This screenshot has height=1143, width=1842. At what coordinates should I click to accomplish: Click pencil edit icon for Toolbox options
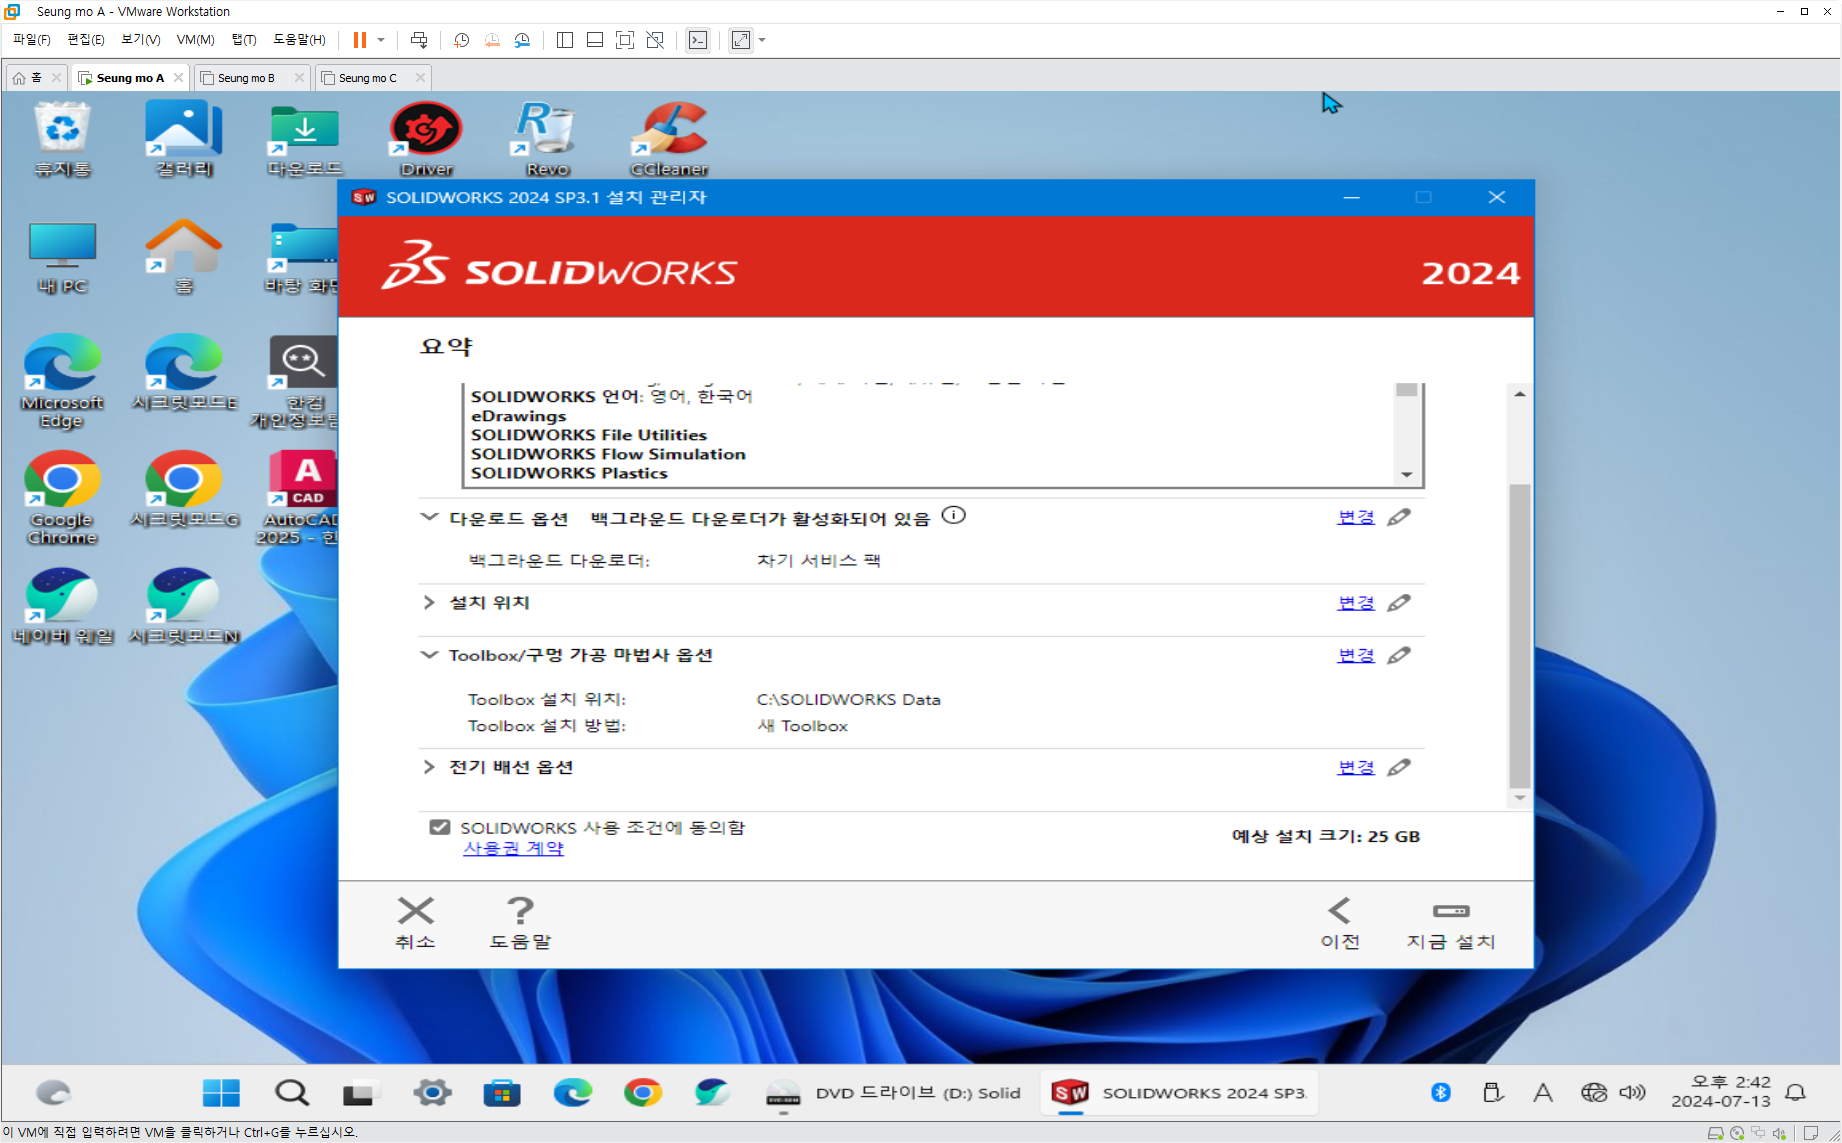click(x=1399, y=655)
